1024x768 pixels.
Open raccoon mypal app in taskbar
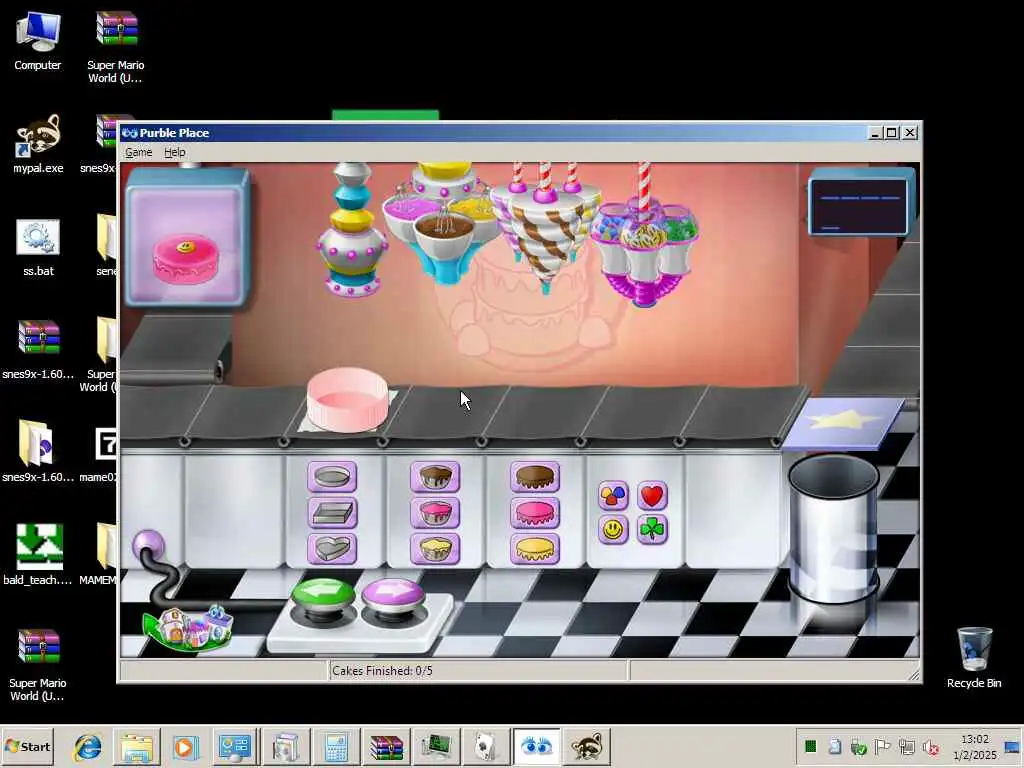(x=586, y=746)
